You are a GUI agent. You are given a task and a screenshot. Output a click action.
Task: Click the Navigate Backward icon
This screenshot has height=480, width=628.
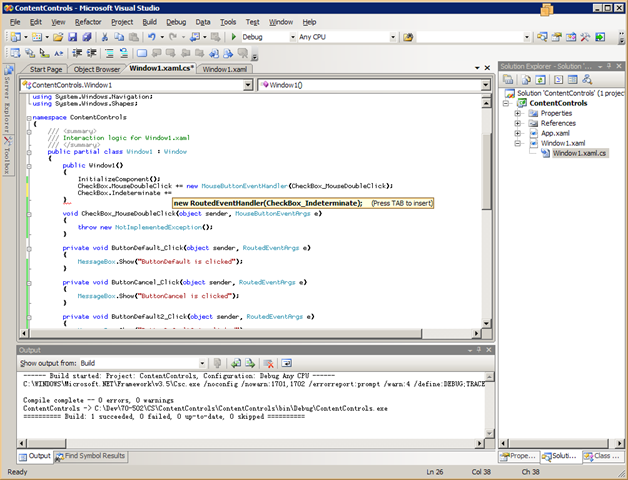195,37
